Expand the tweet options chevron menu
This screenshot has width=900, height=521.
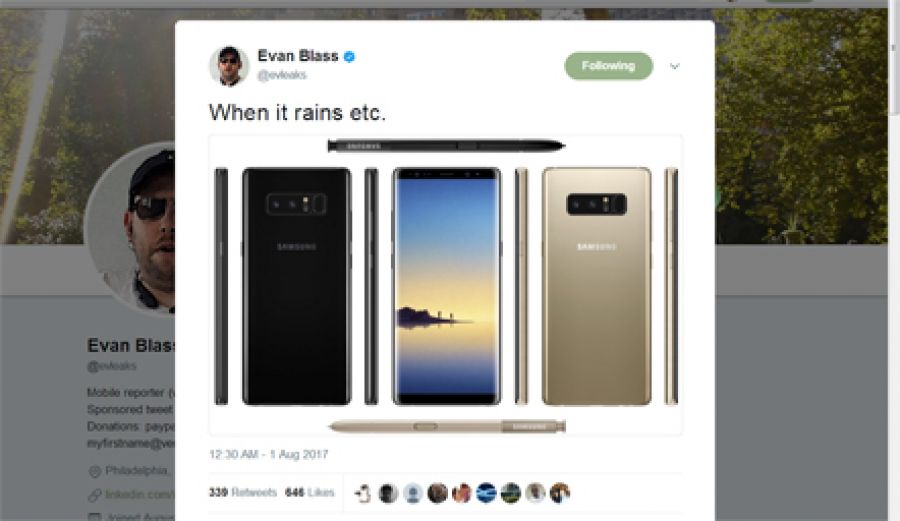(x=675, y=66)
